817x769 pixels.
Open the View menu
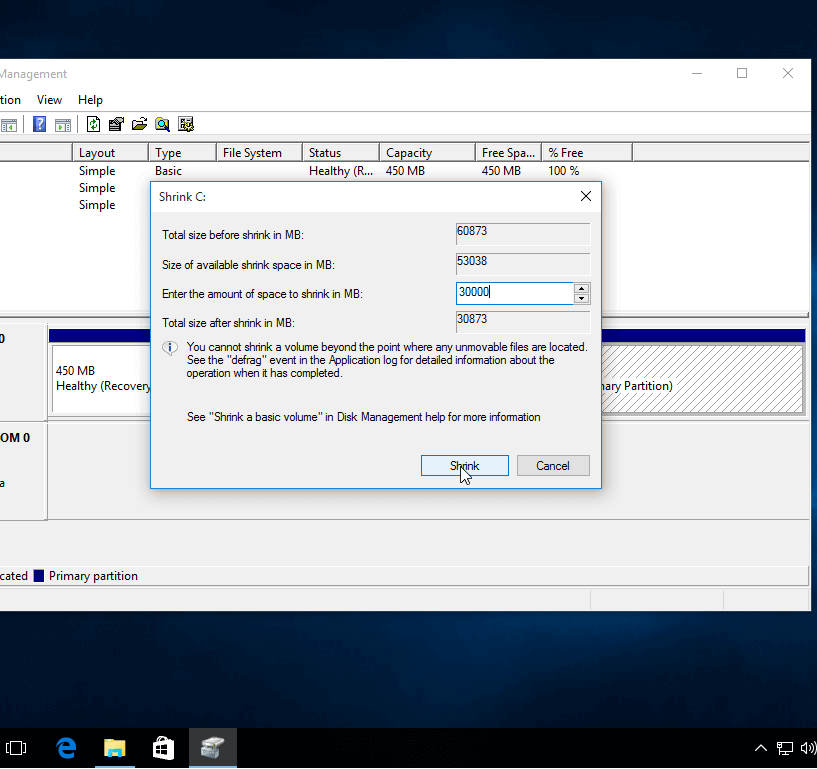[x=49, y=99]
